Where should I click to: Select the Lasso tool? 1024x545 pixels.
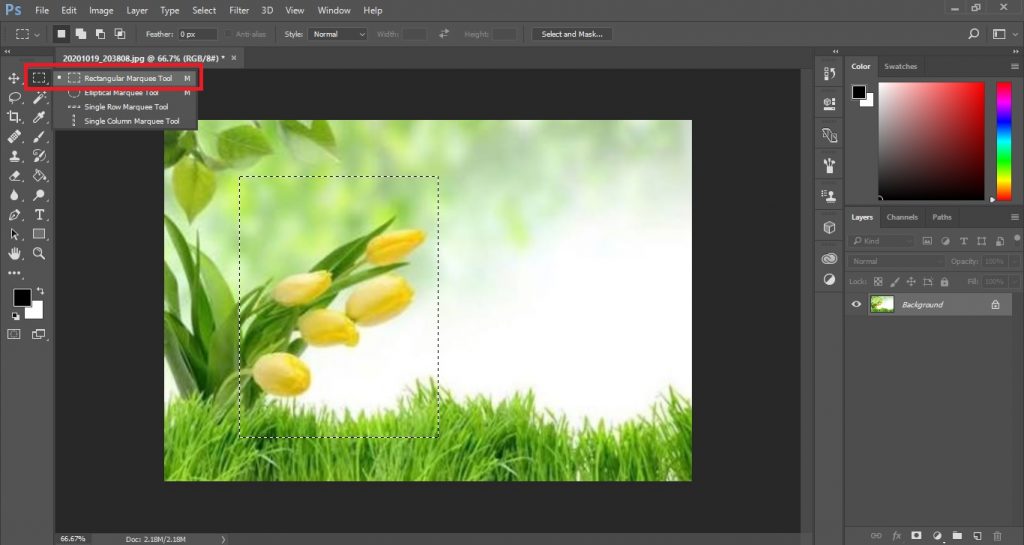pyautogui.click(x=14, y=98)
